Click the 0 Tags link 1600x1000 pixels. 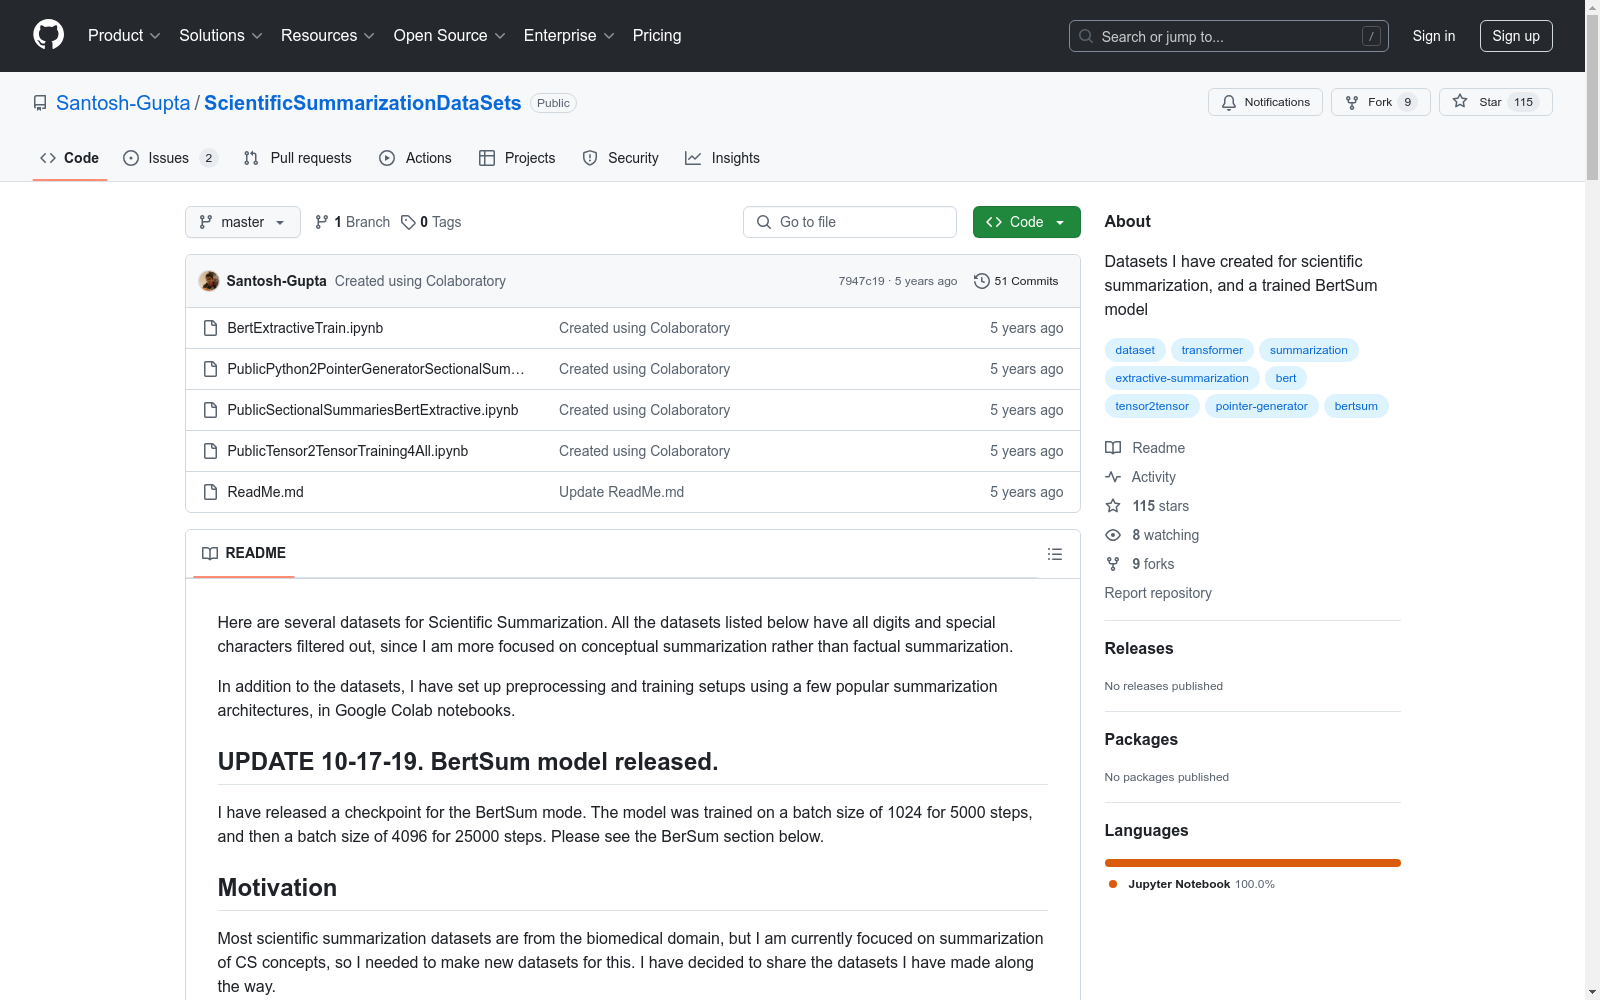(431, 222)
